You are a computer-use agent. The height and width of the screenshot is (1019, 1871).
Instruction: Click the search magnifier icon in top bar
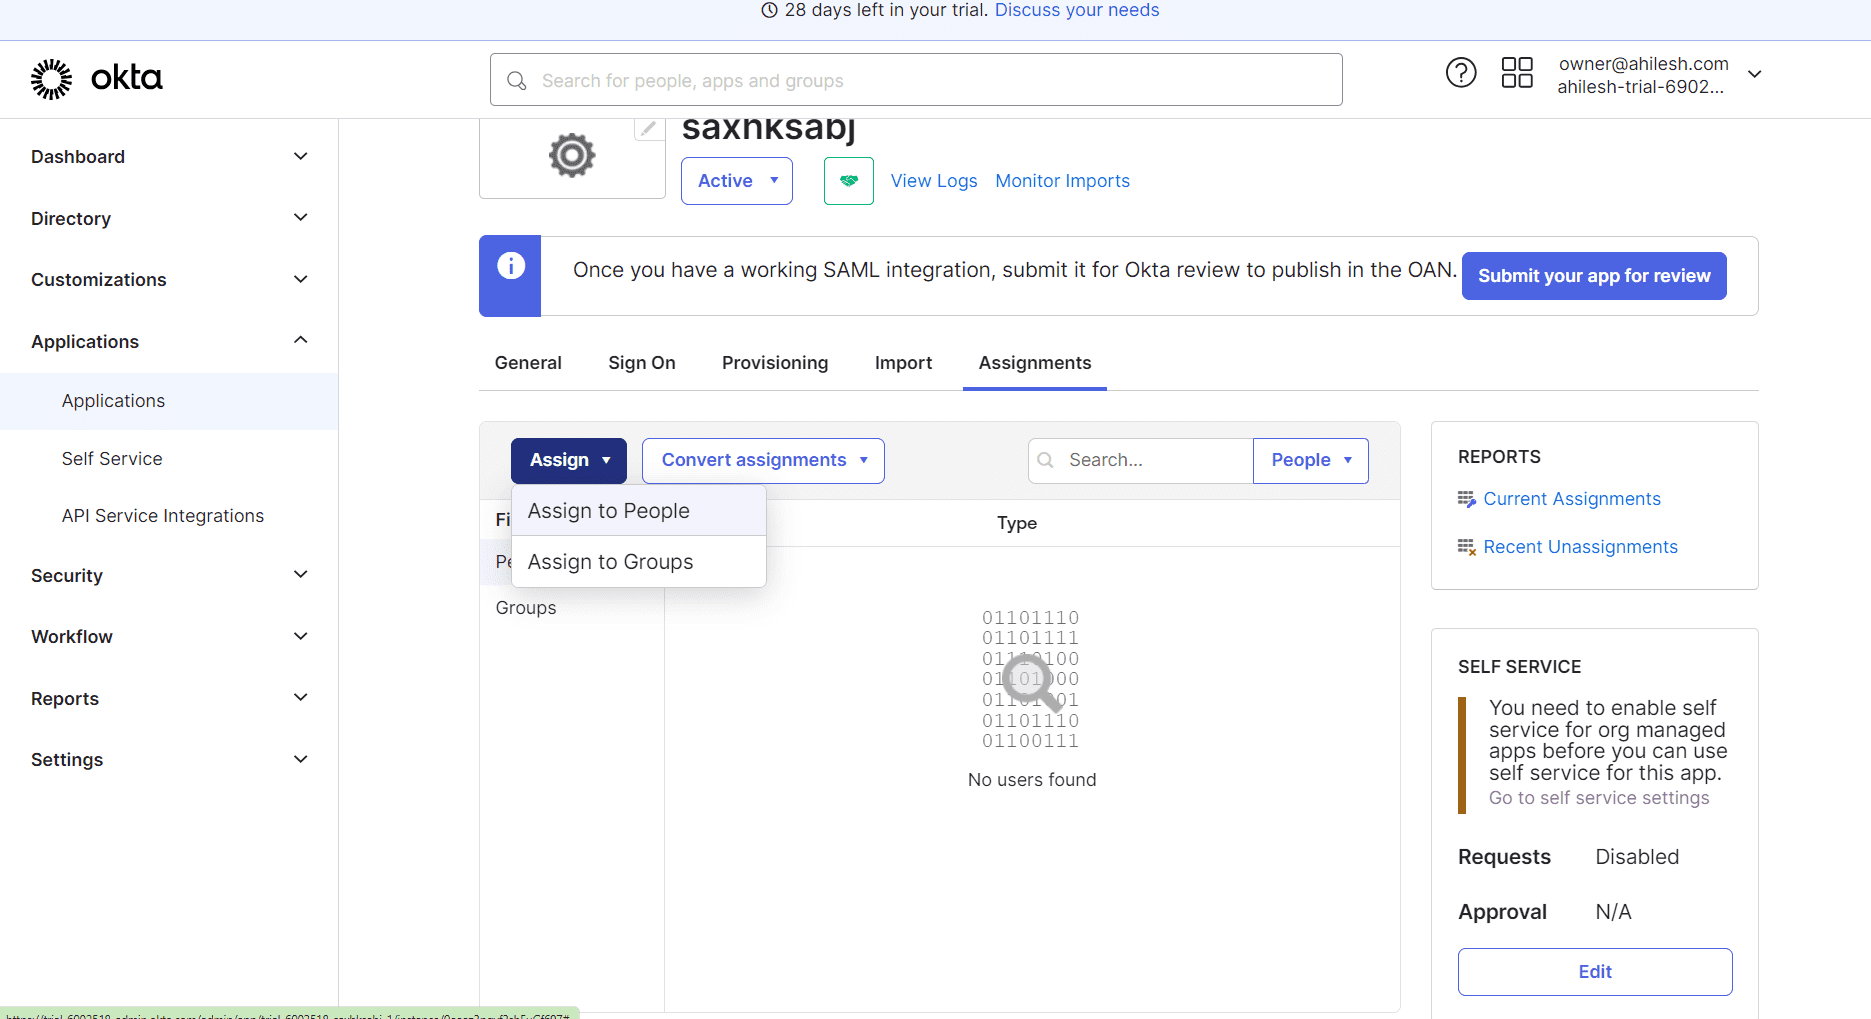tap(517, 80)
